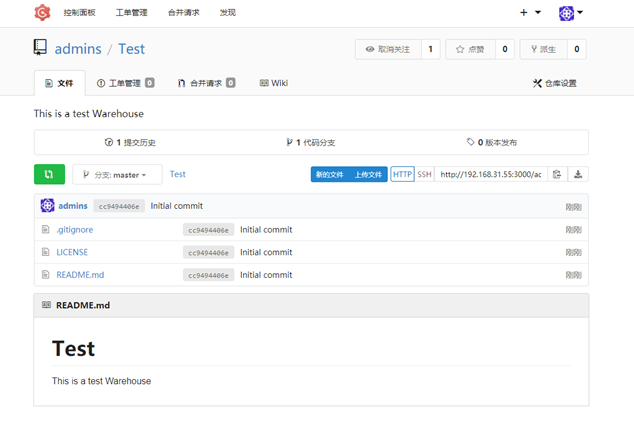
Task: Star the repository with 点赞 button
Action: (x=470, y=49)
